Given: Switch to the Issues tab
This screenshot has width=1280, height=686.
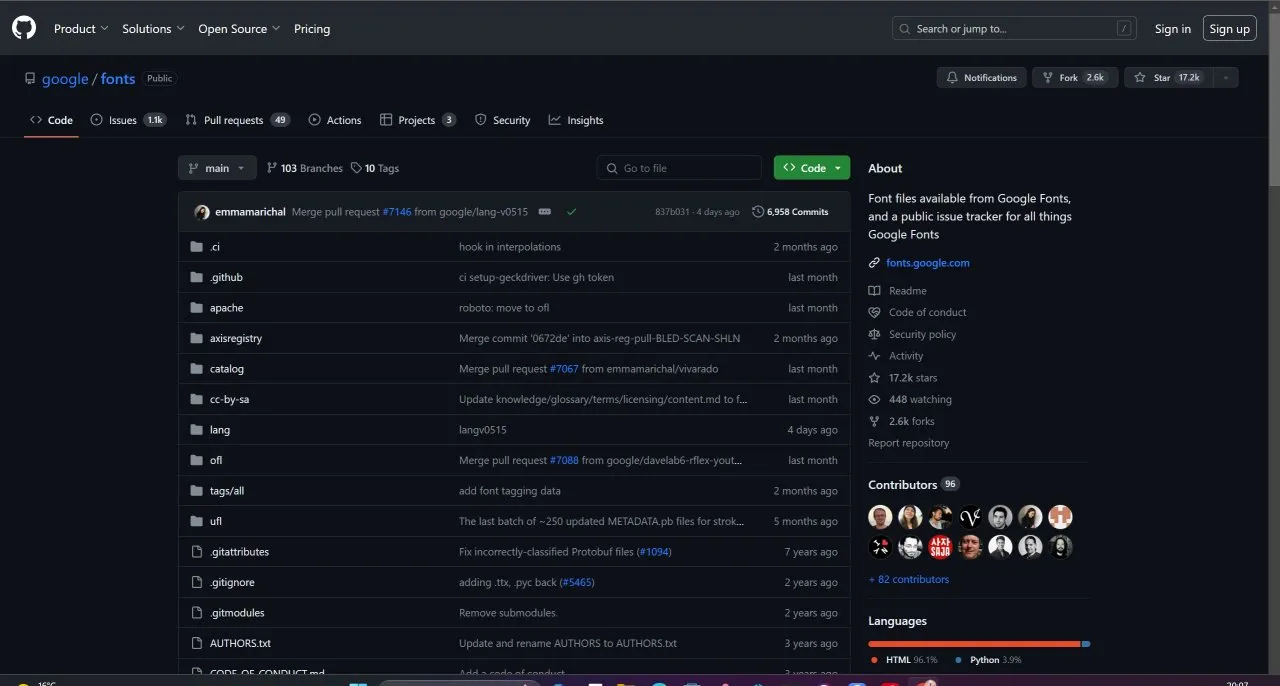Looking at the screenshot, I should pos(128,120).
